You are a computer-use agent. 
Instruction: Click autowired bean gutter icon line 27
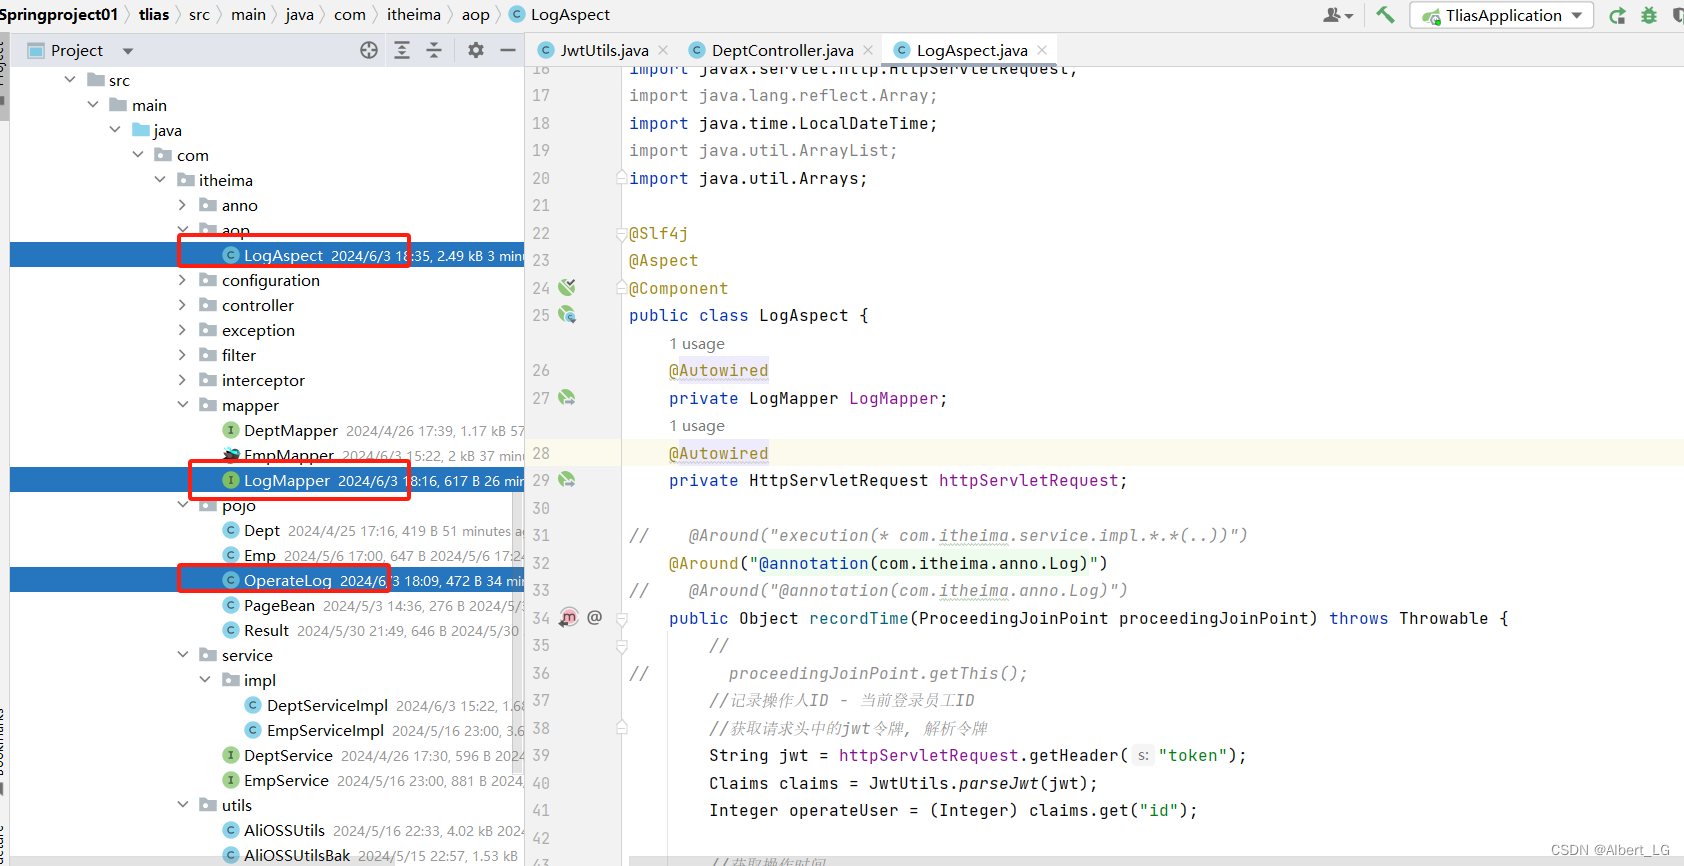(567, 398)
